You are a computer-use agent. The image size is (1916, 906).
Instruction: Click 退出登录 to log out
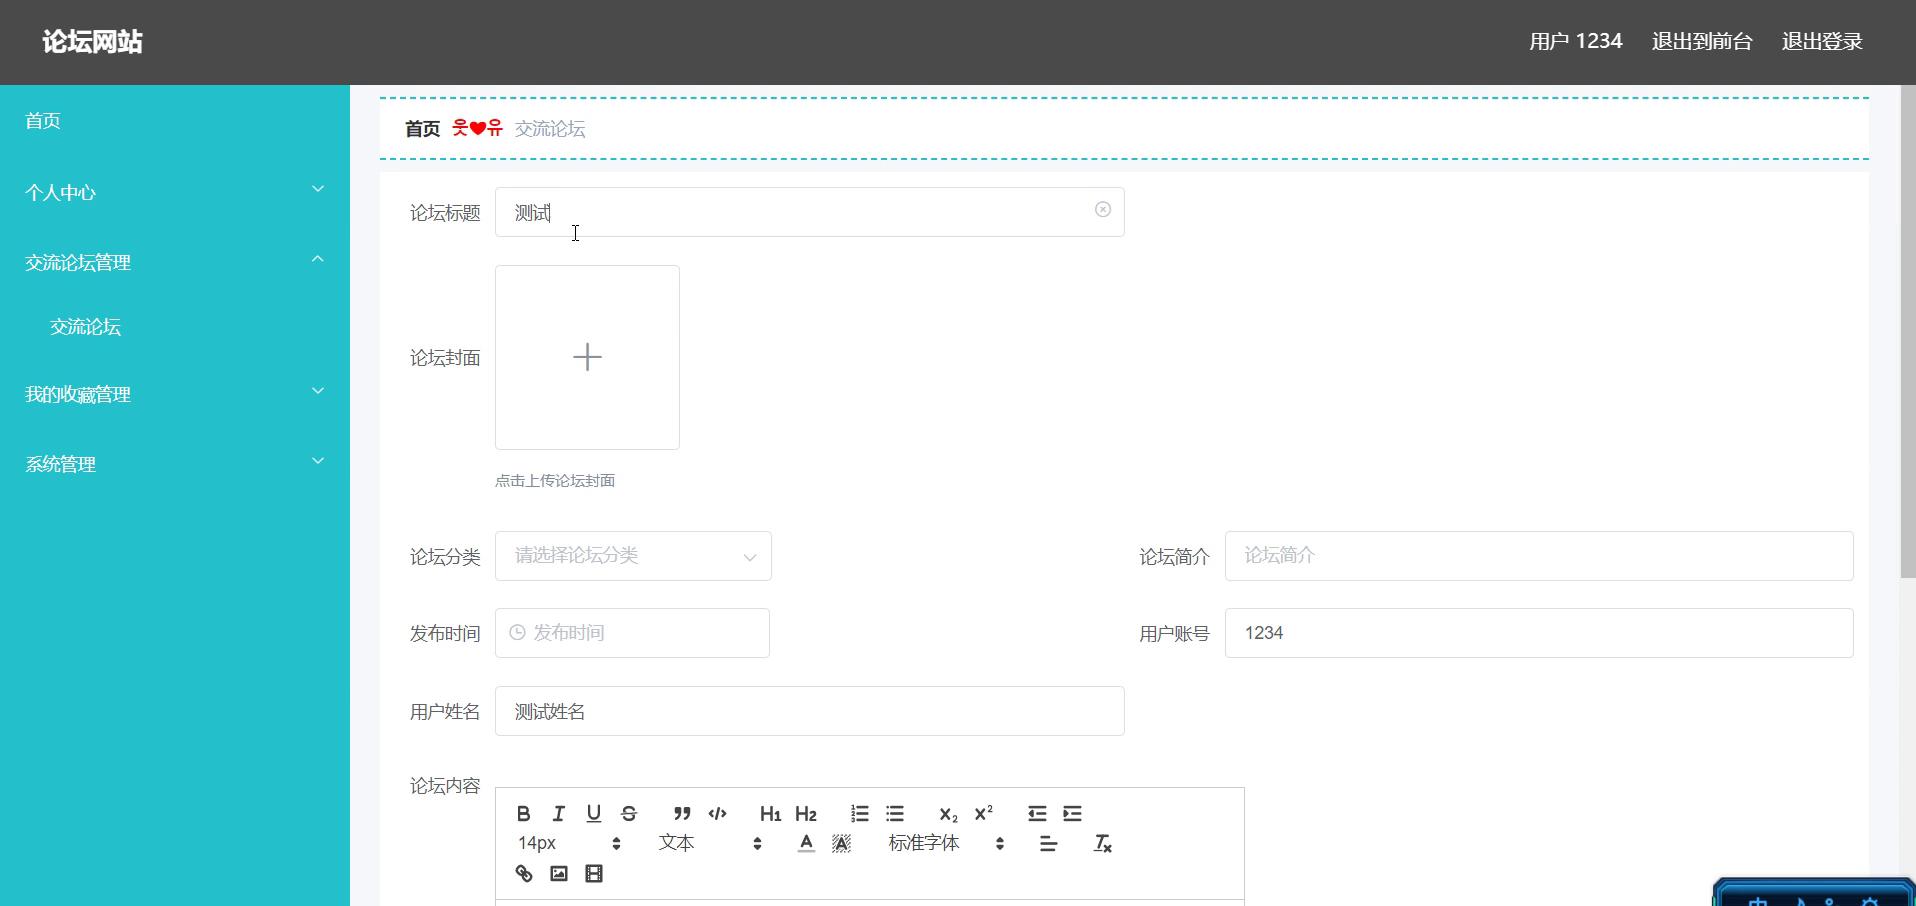(x=1823, y=41)
